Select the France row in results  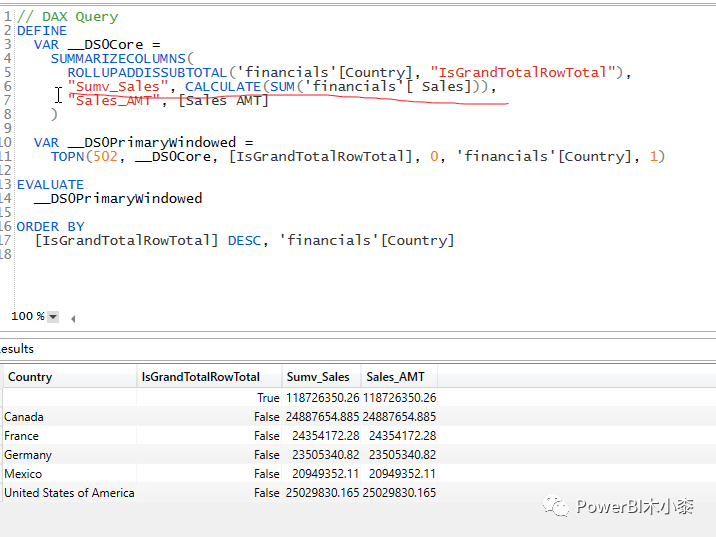point(21,435)
